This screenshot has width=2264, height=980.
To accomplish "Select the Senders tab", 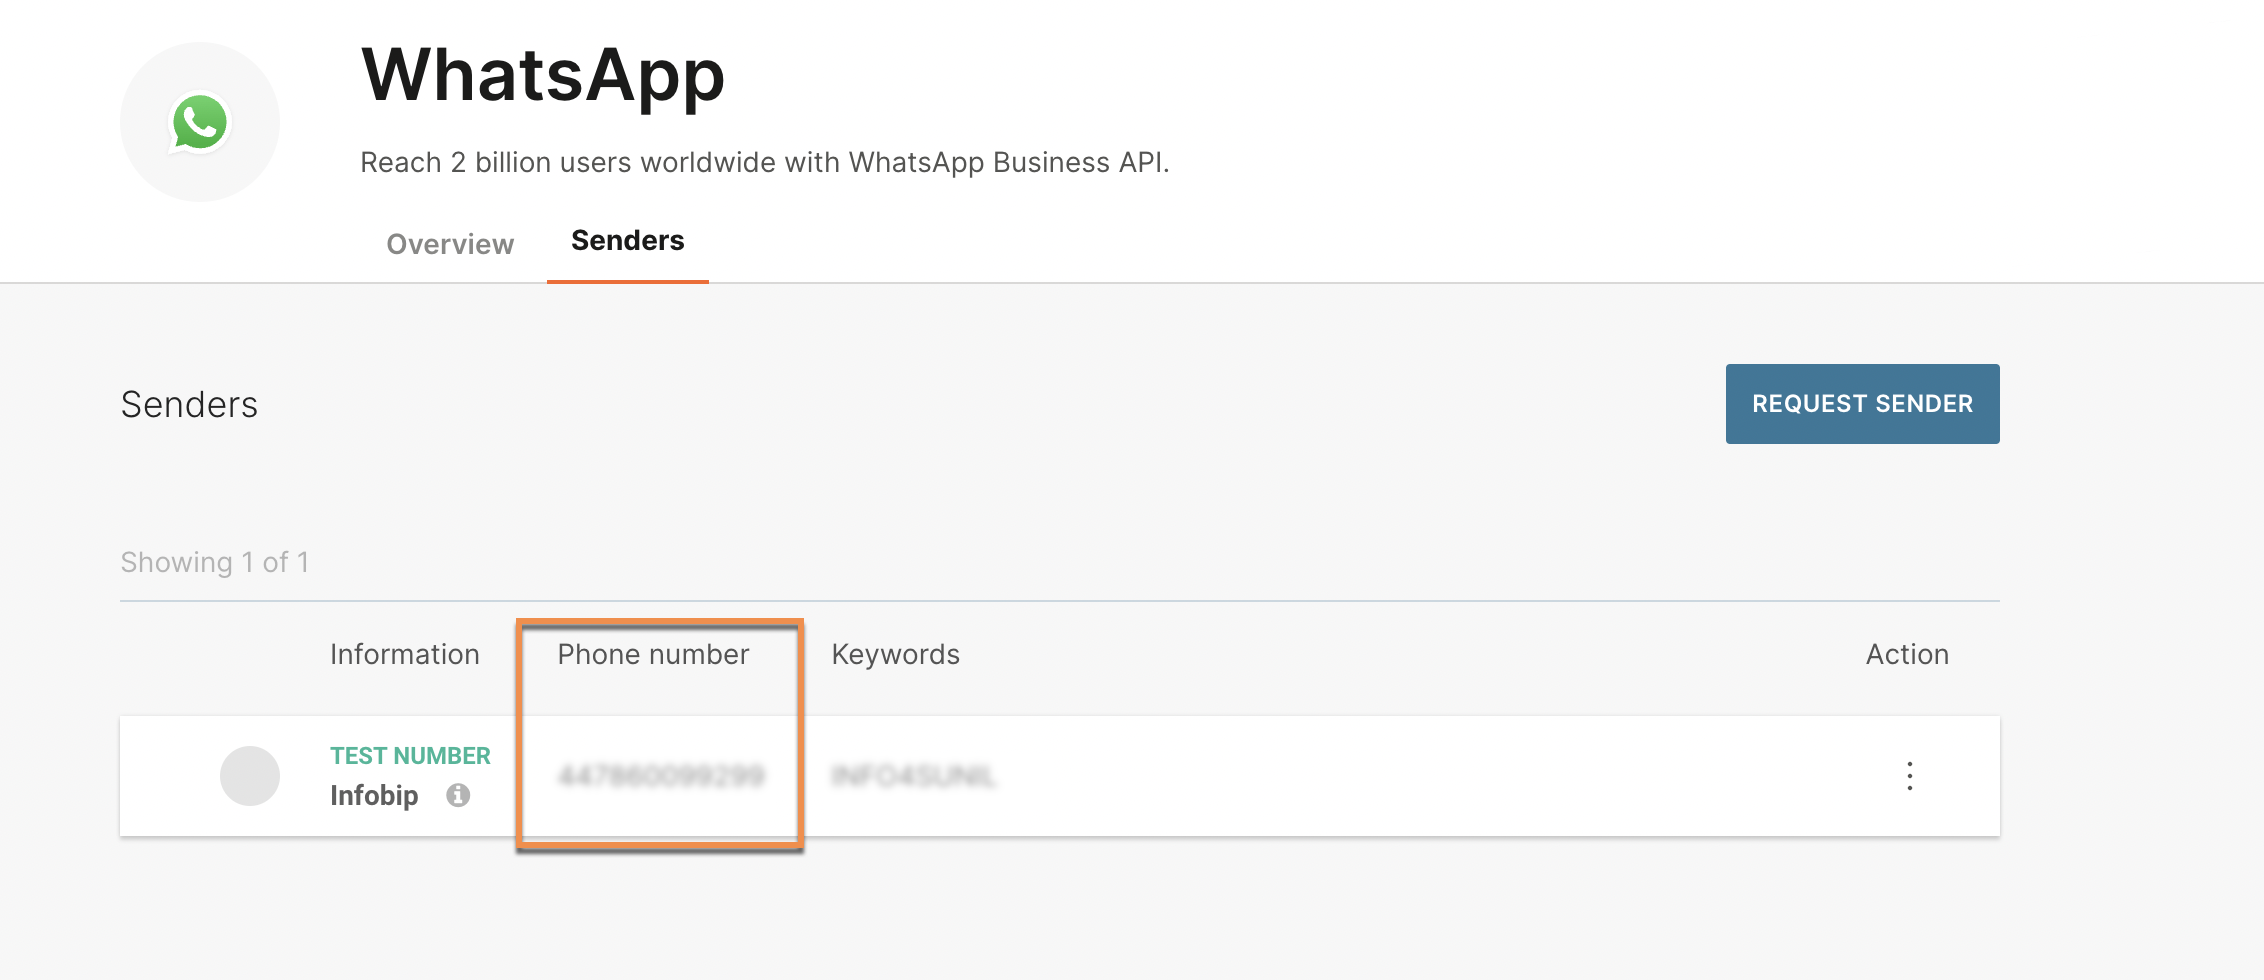I will [x=628, y=241].
